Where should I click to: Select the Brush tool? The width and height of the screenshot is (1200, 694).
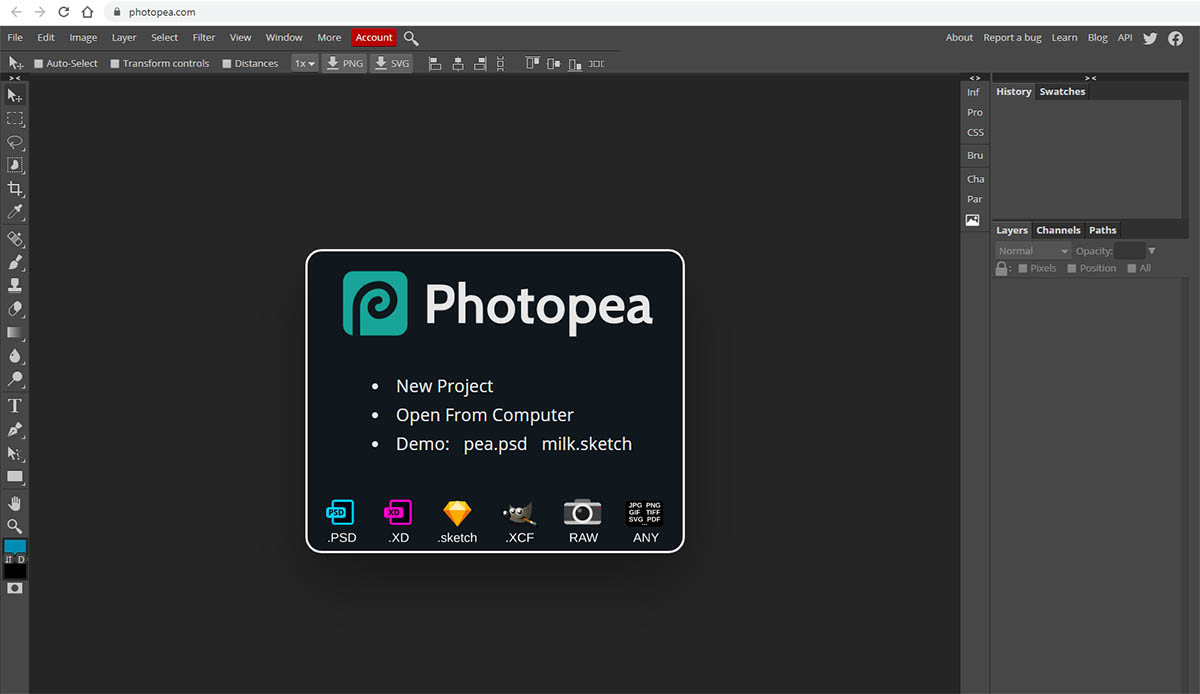[x=15, y=263]
